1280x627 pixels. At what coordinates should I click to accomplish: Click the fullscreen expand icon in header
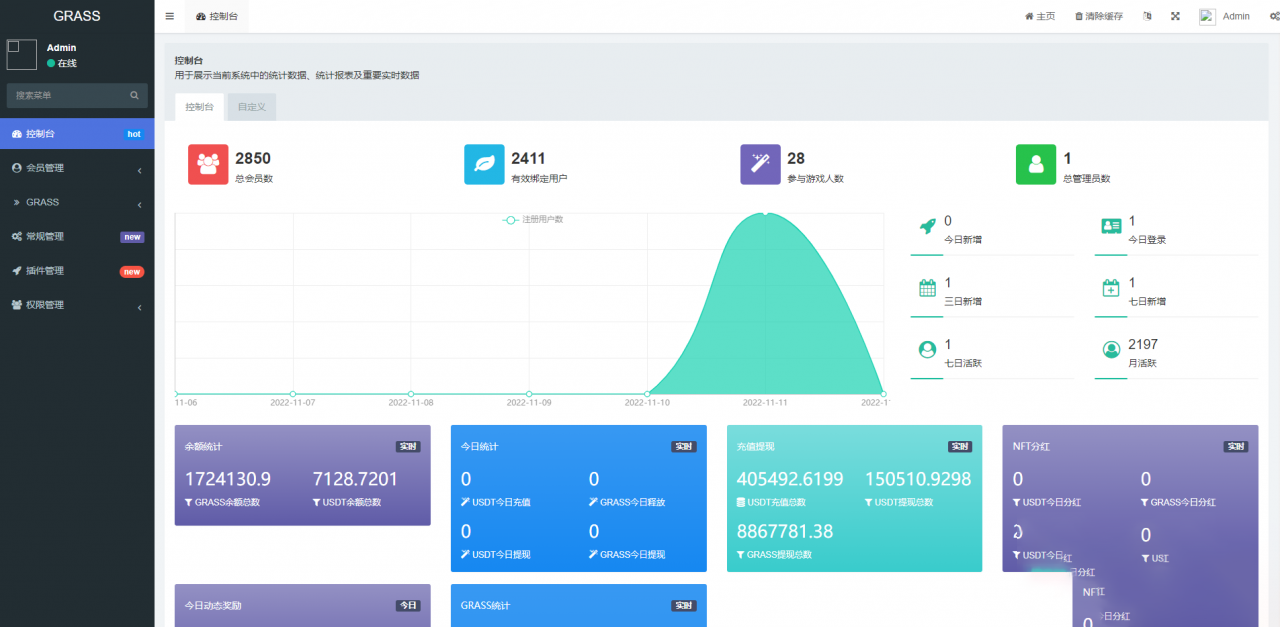(1176, 16)
